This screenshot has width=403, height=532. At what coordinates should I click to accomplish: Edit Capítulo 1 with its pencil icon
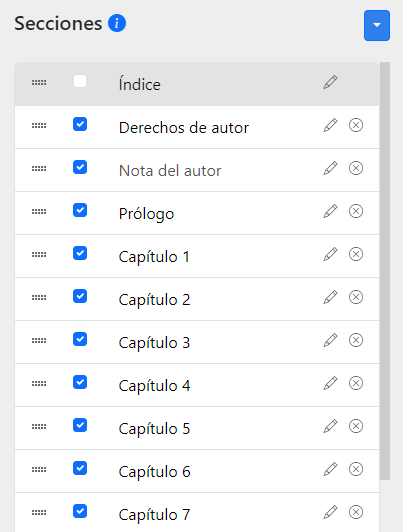tap(330, 254)
